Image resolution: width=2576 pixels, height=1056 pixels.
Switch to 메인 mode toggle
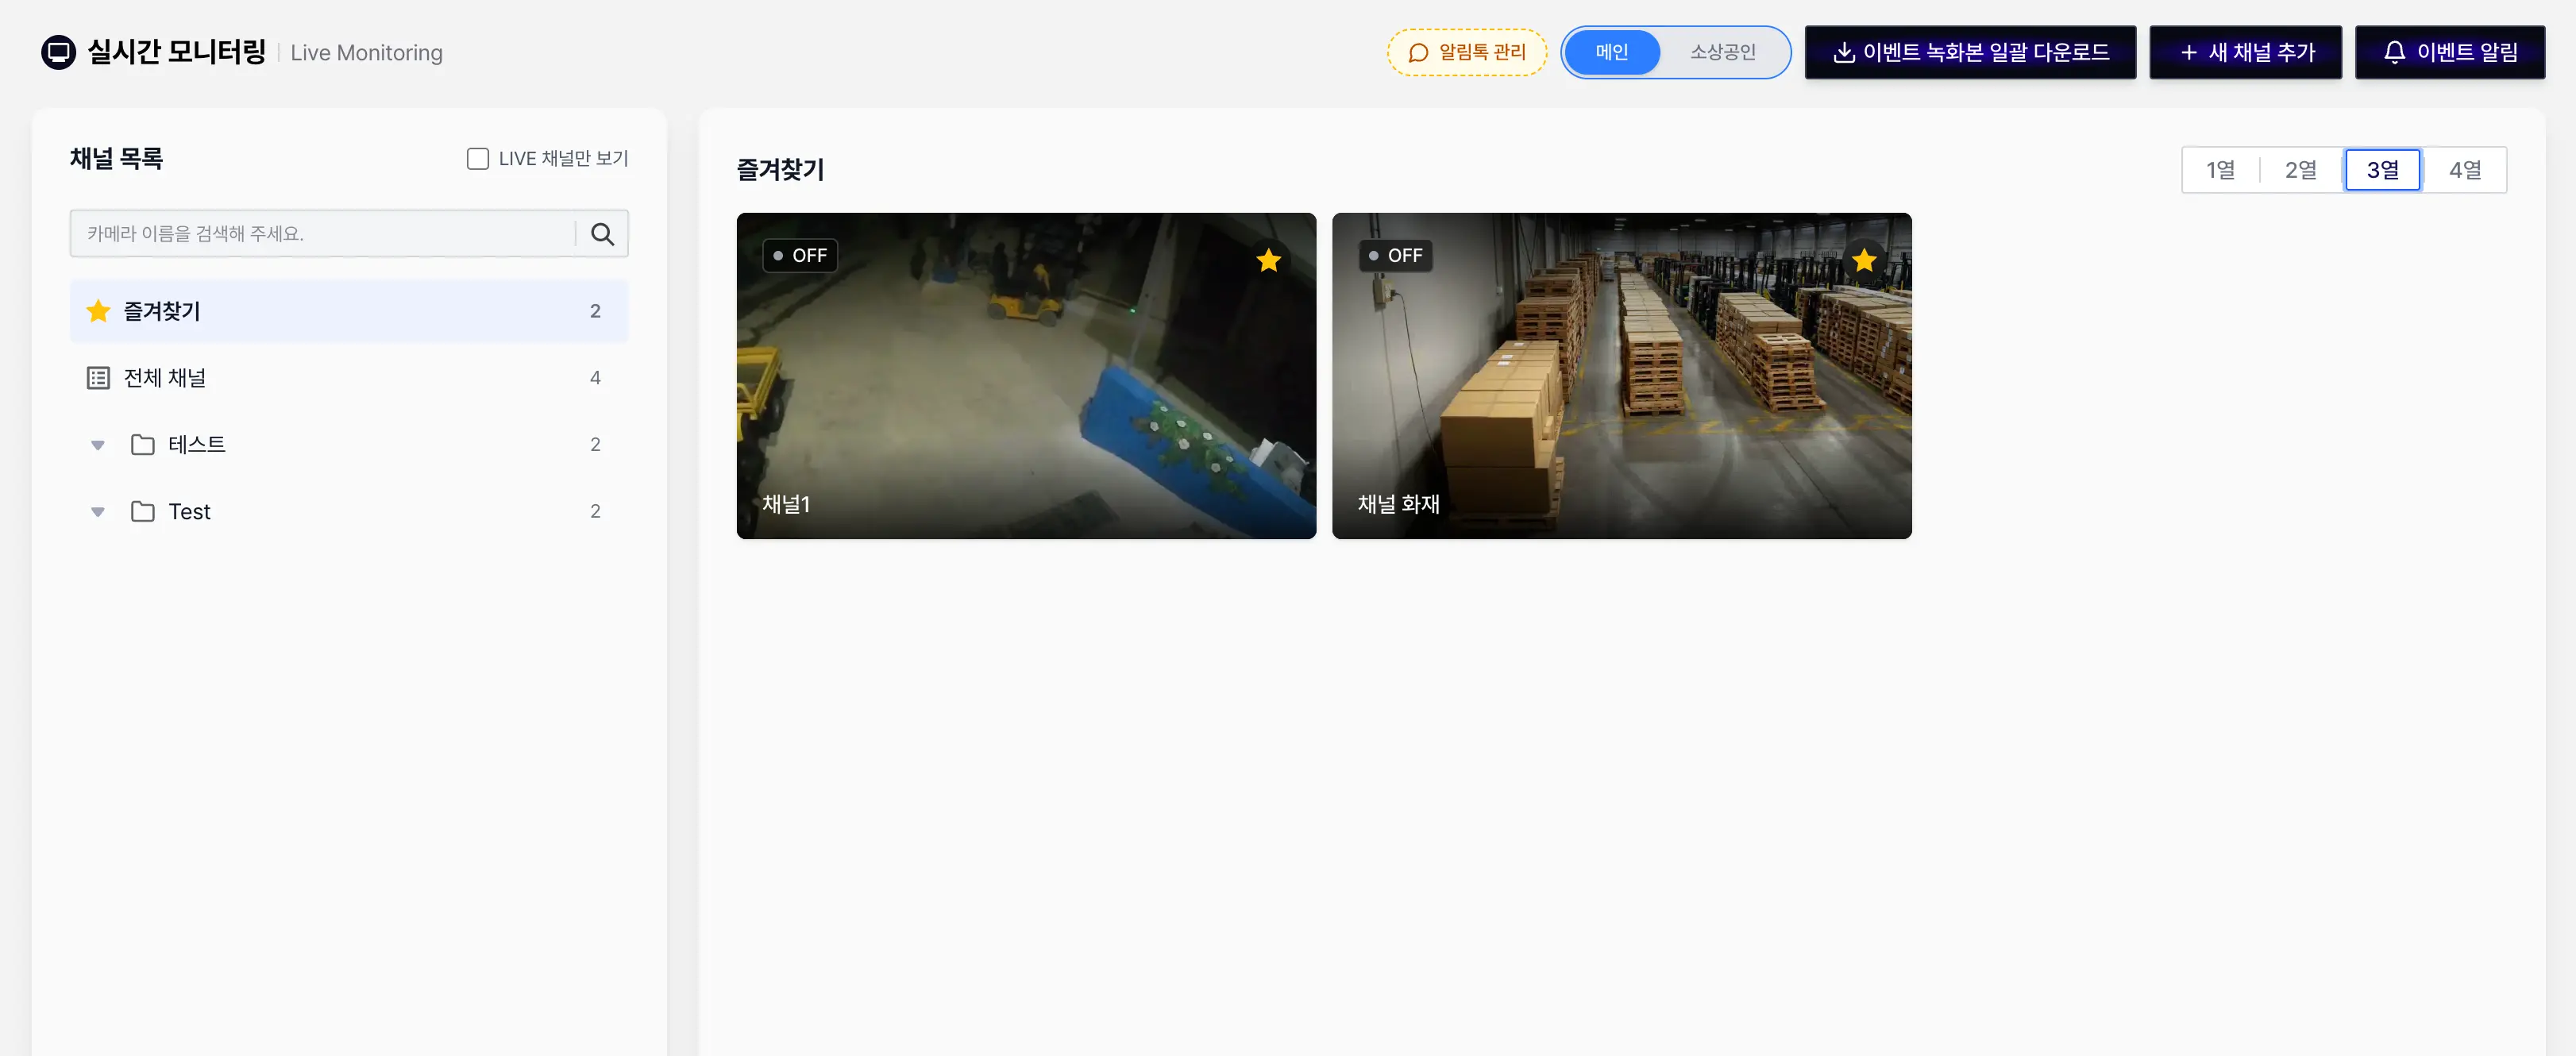pos(1611,52)
